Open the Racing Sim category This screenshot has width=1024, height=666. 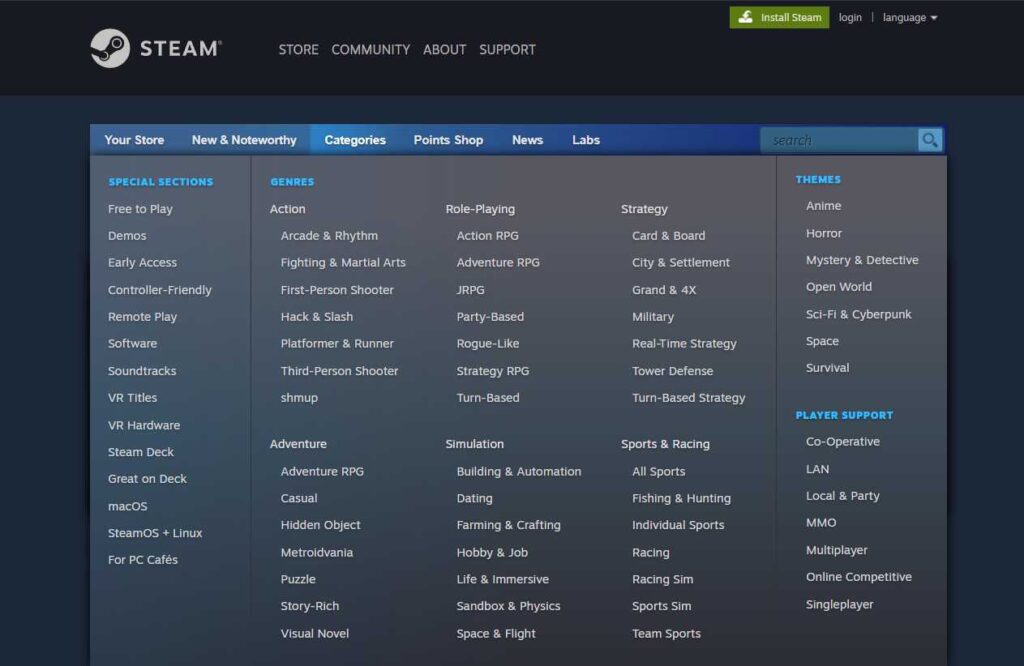pos(662,579)
